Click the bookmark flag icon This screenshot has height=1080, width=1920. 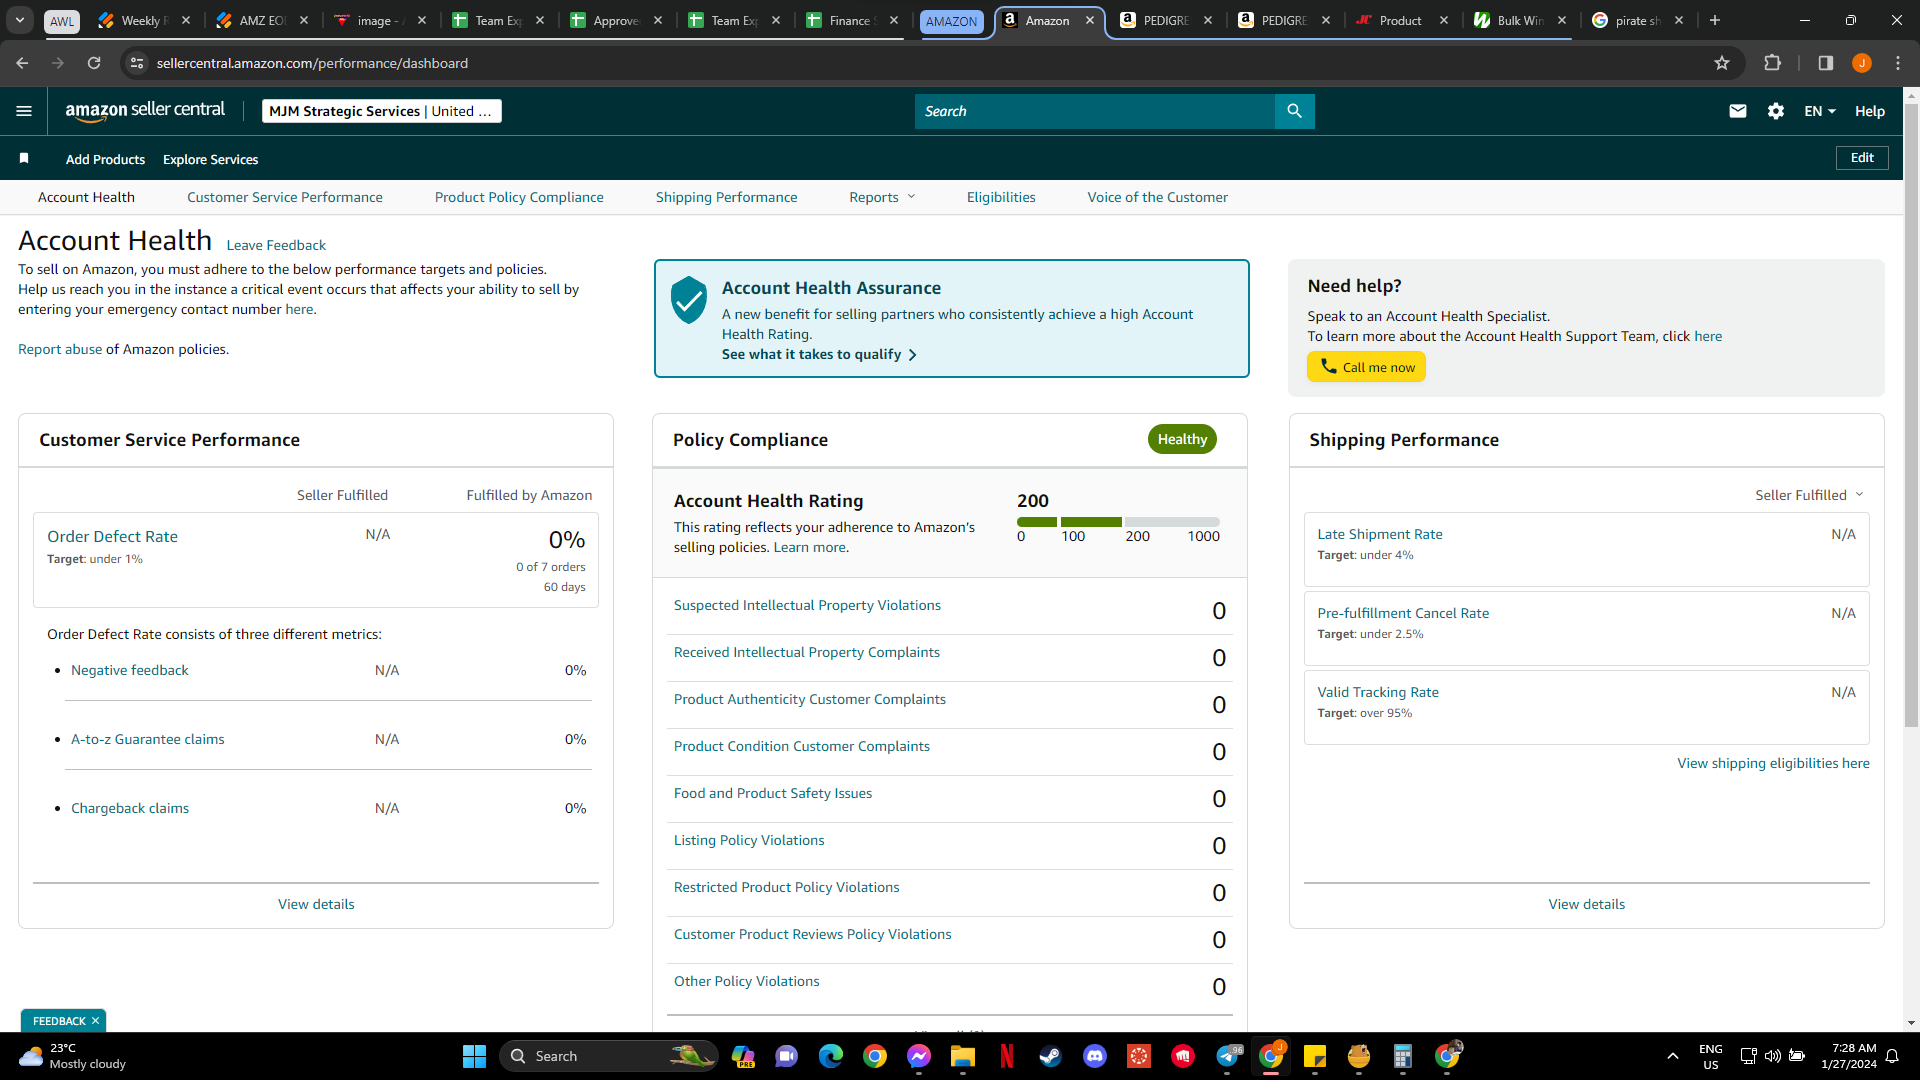(24, 159)
